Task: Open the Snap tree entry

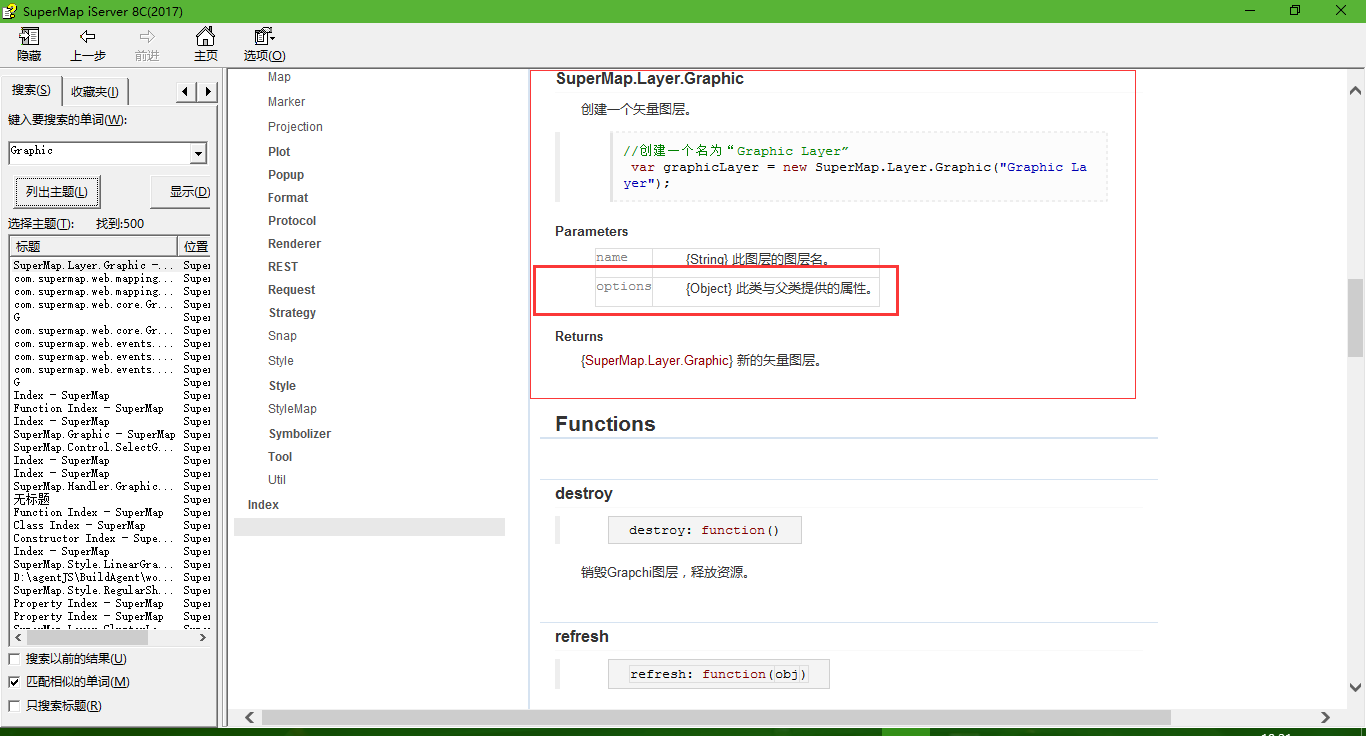Action: (x=282, y=336)
